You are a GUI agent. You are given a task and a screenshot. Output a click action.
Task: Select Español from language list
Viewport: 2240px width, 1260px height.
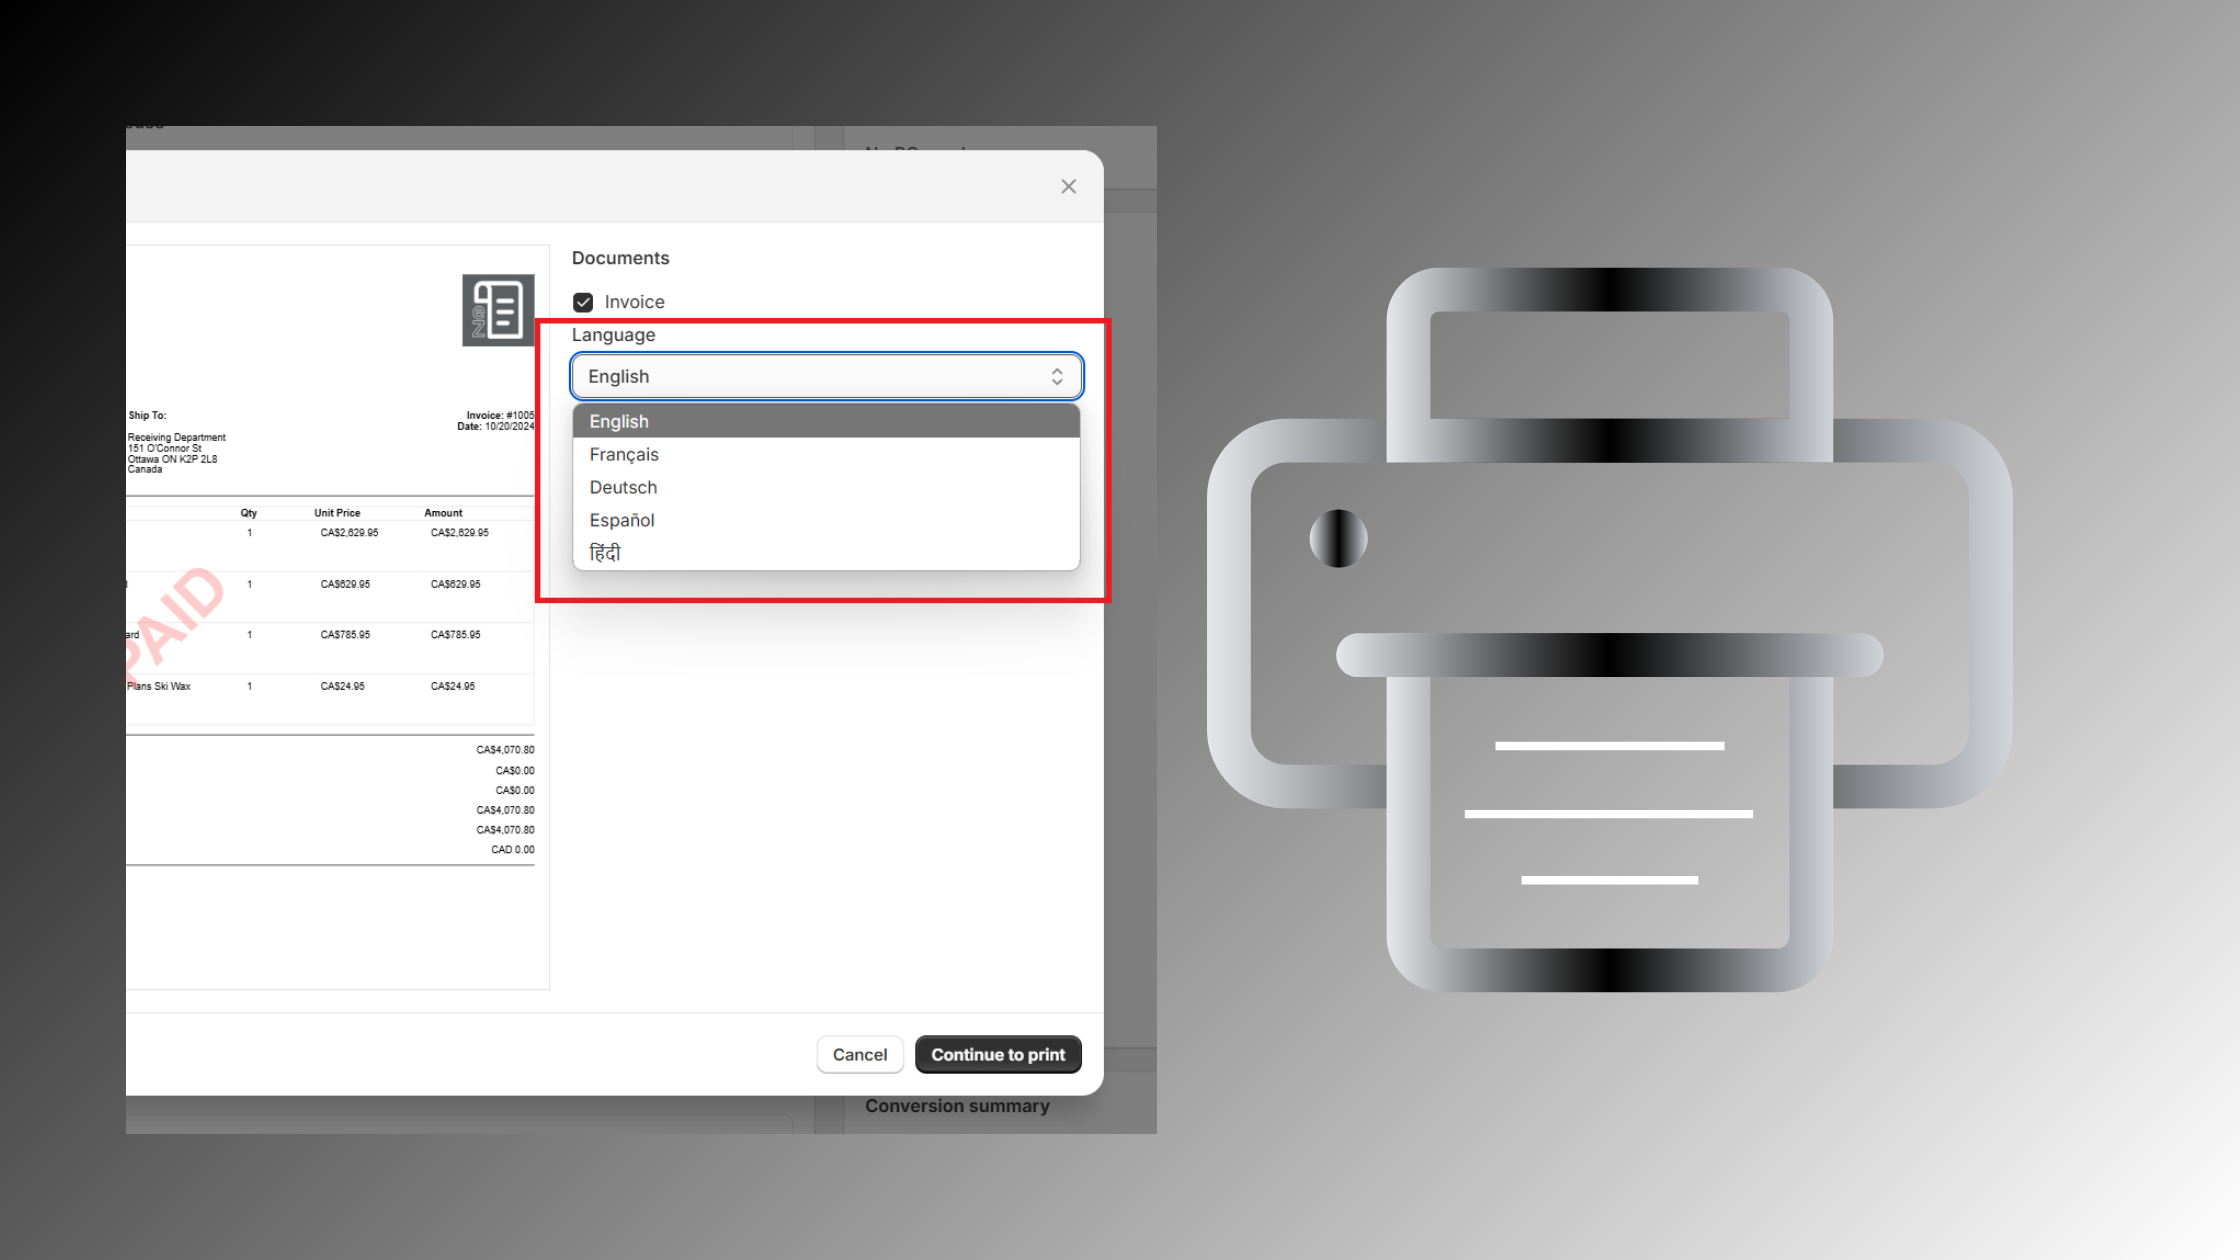622,520
